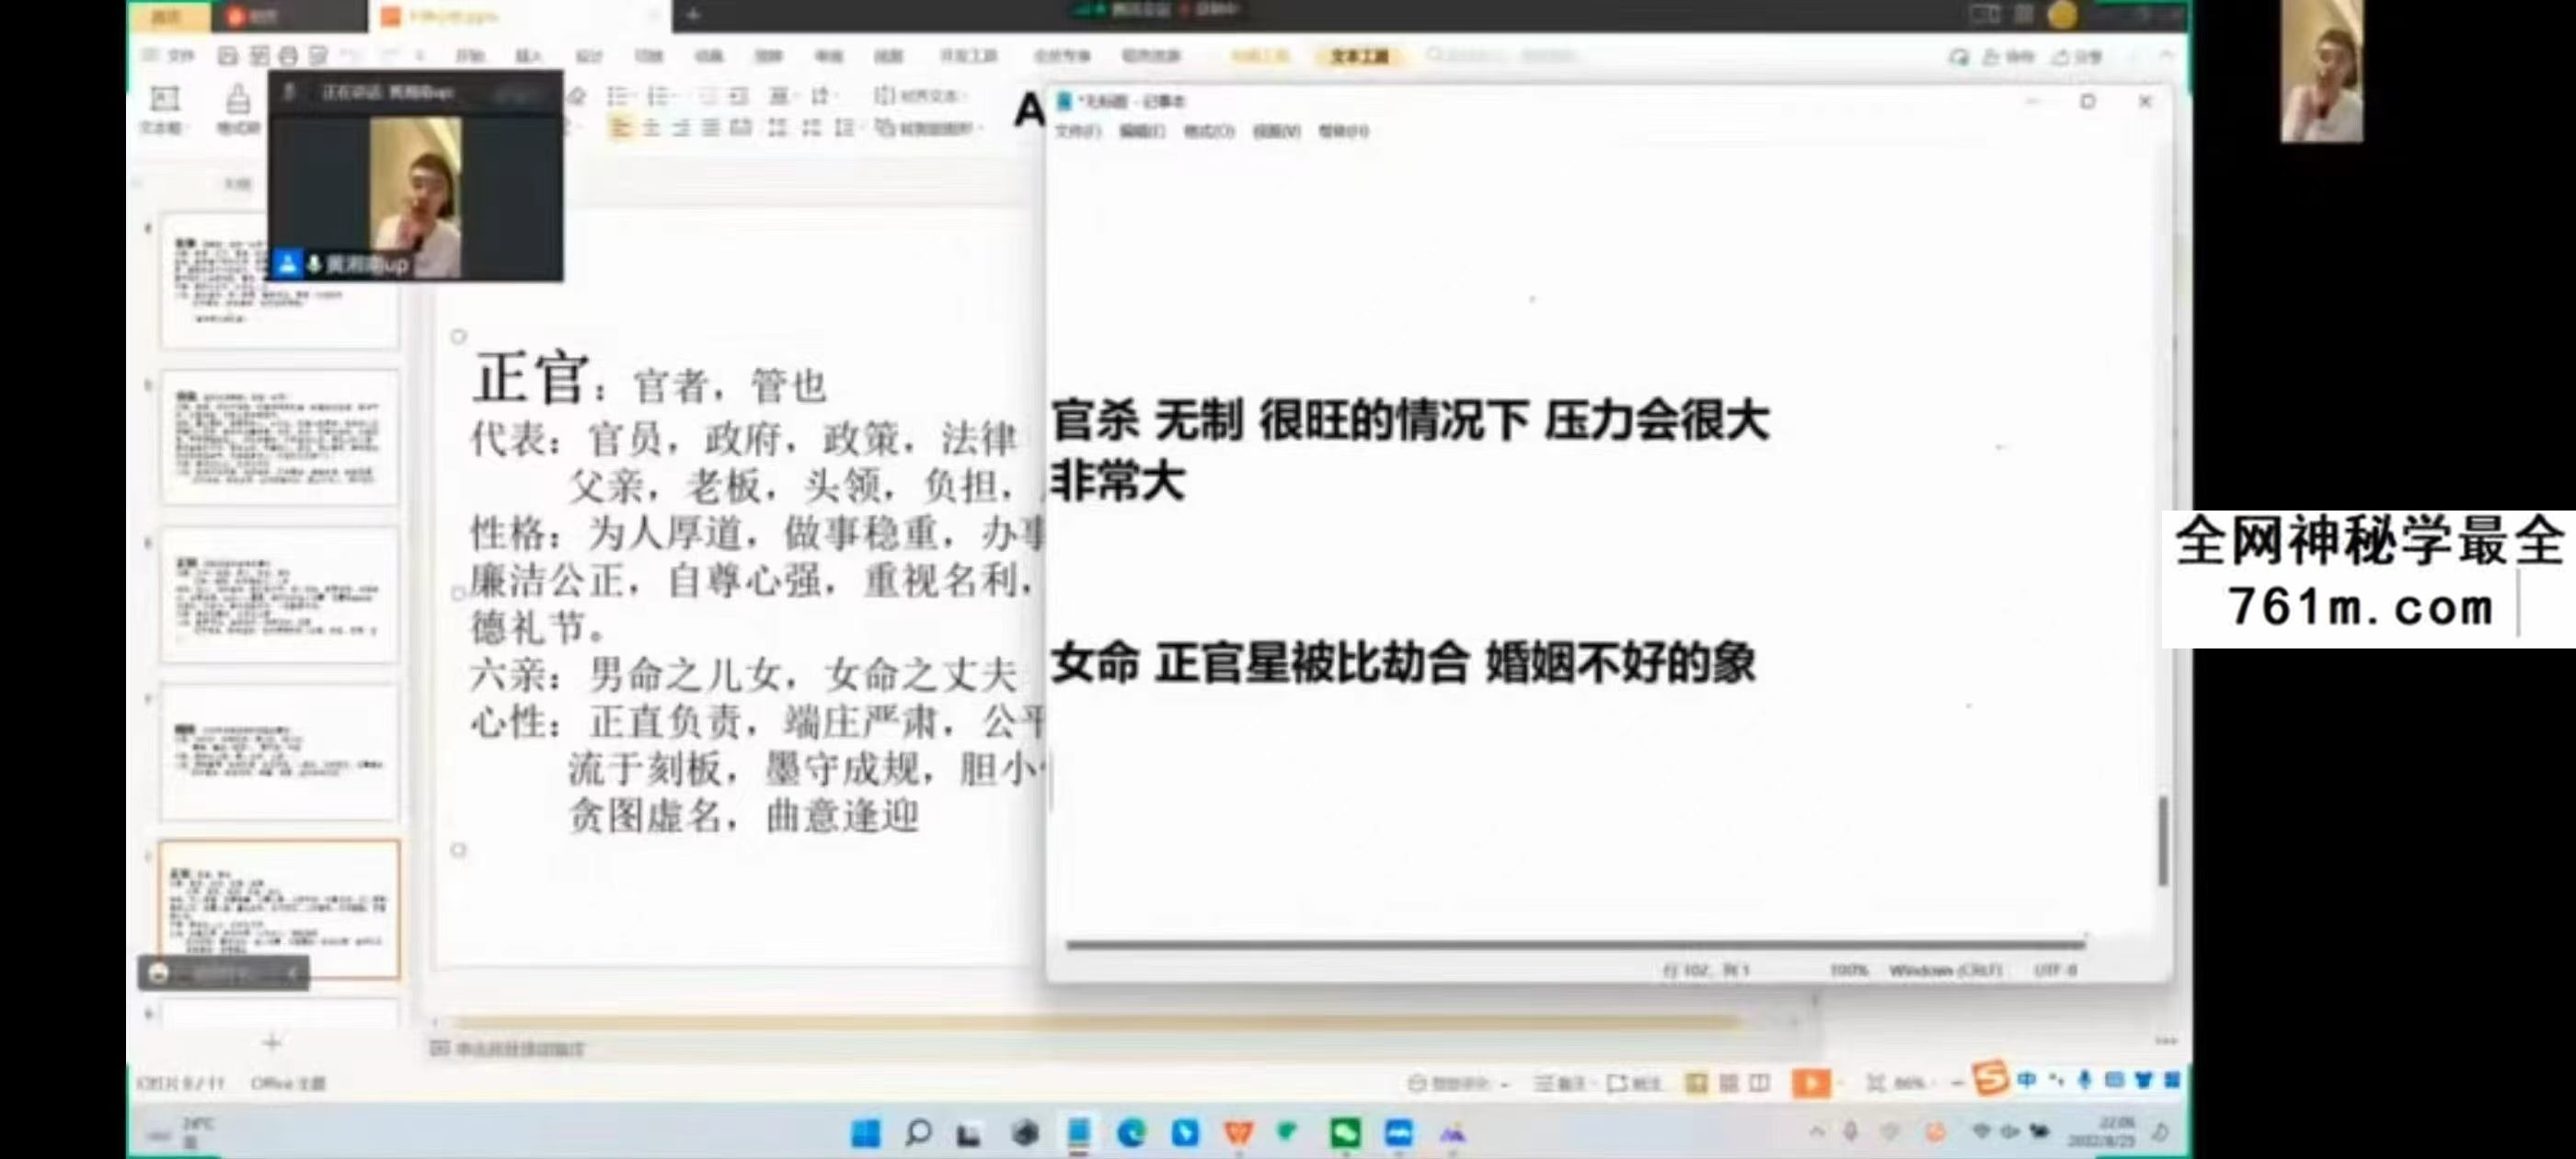
Task: Click the 文本框 text box tool
Action: (164, 109)
